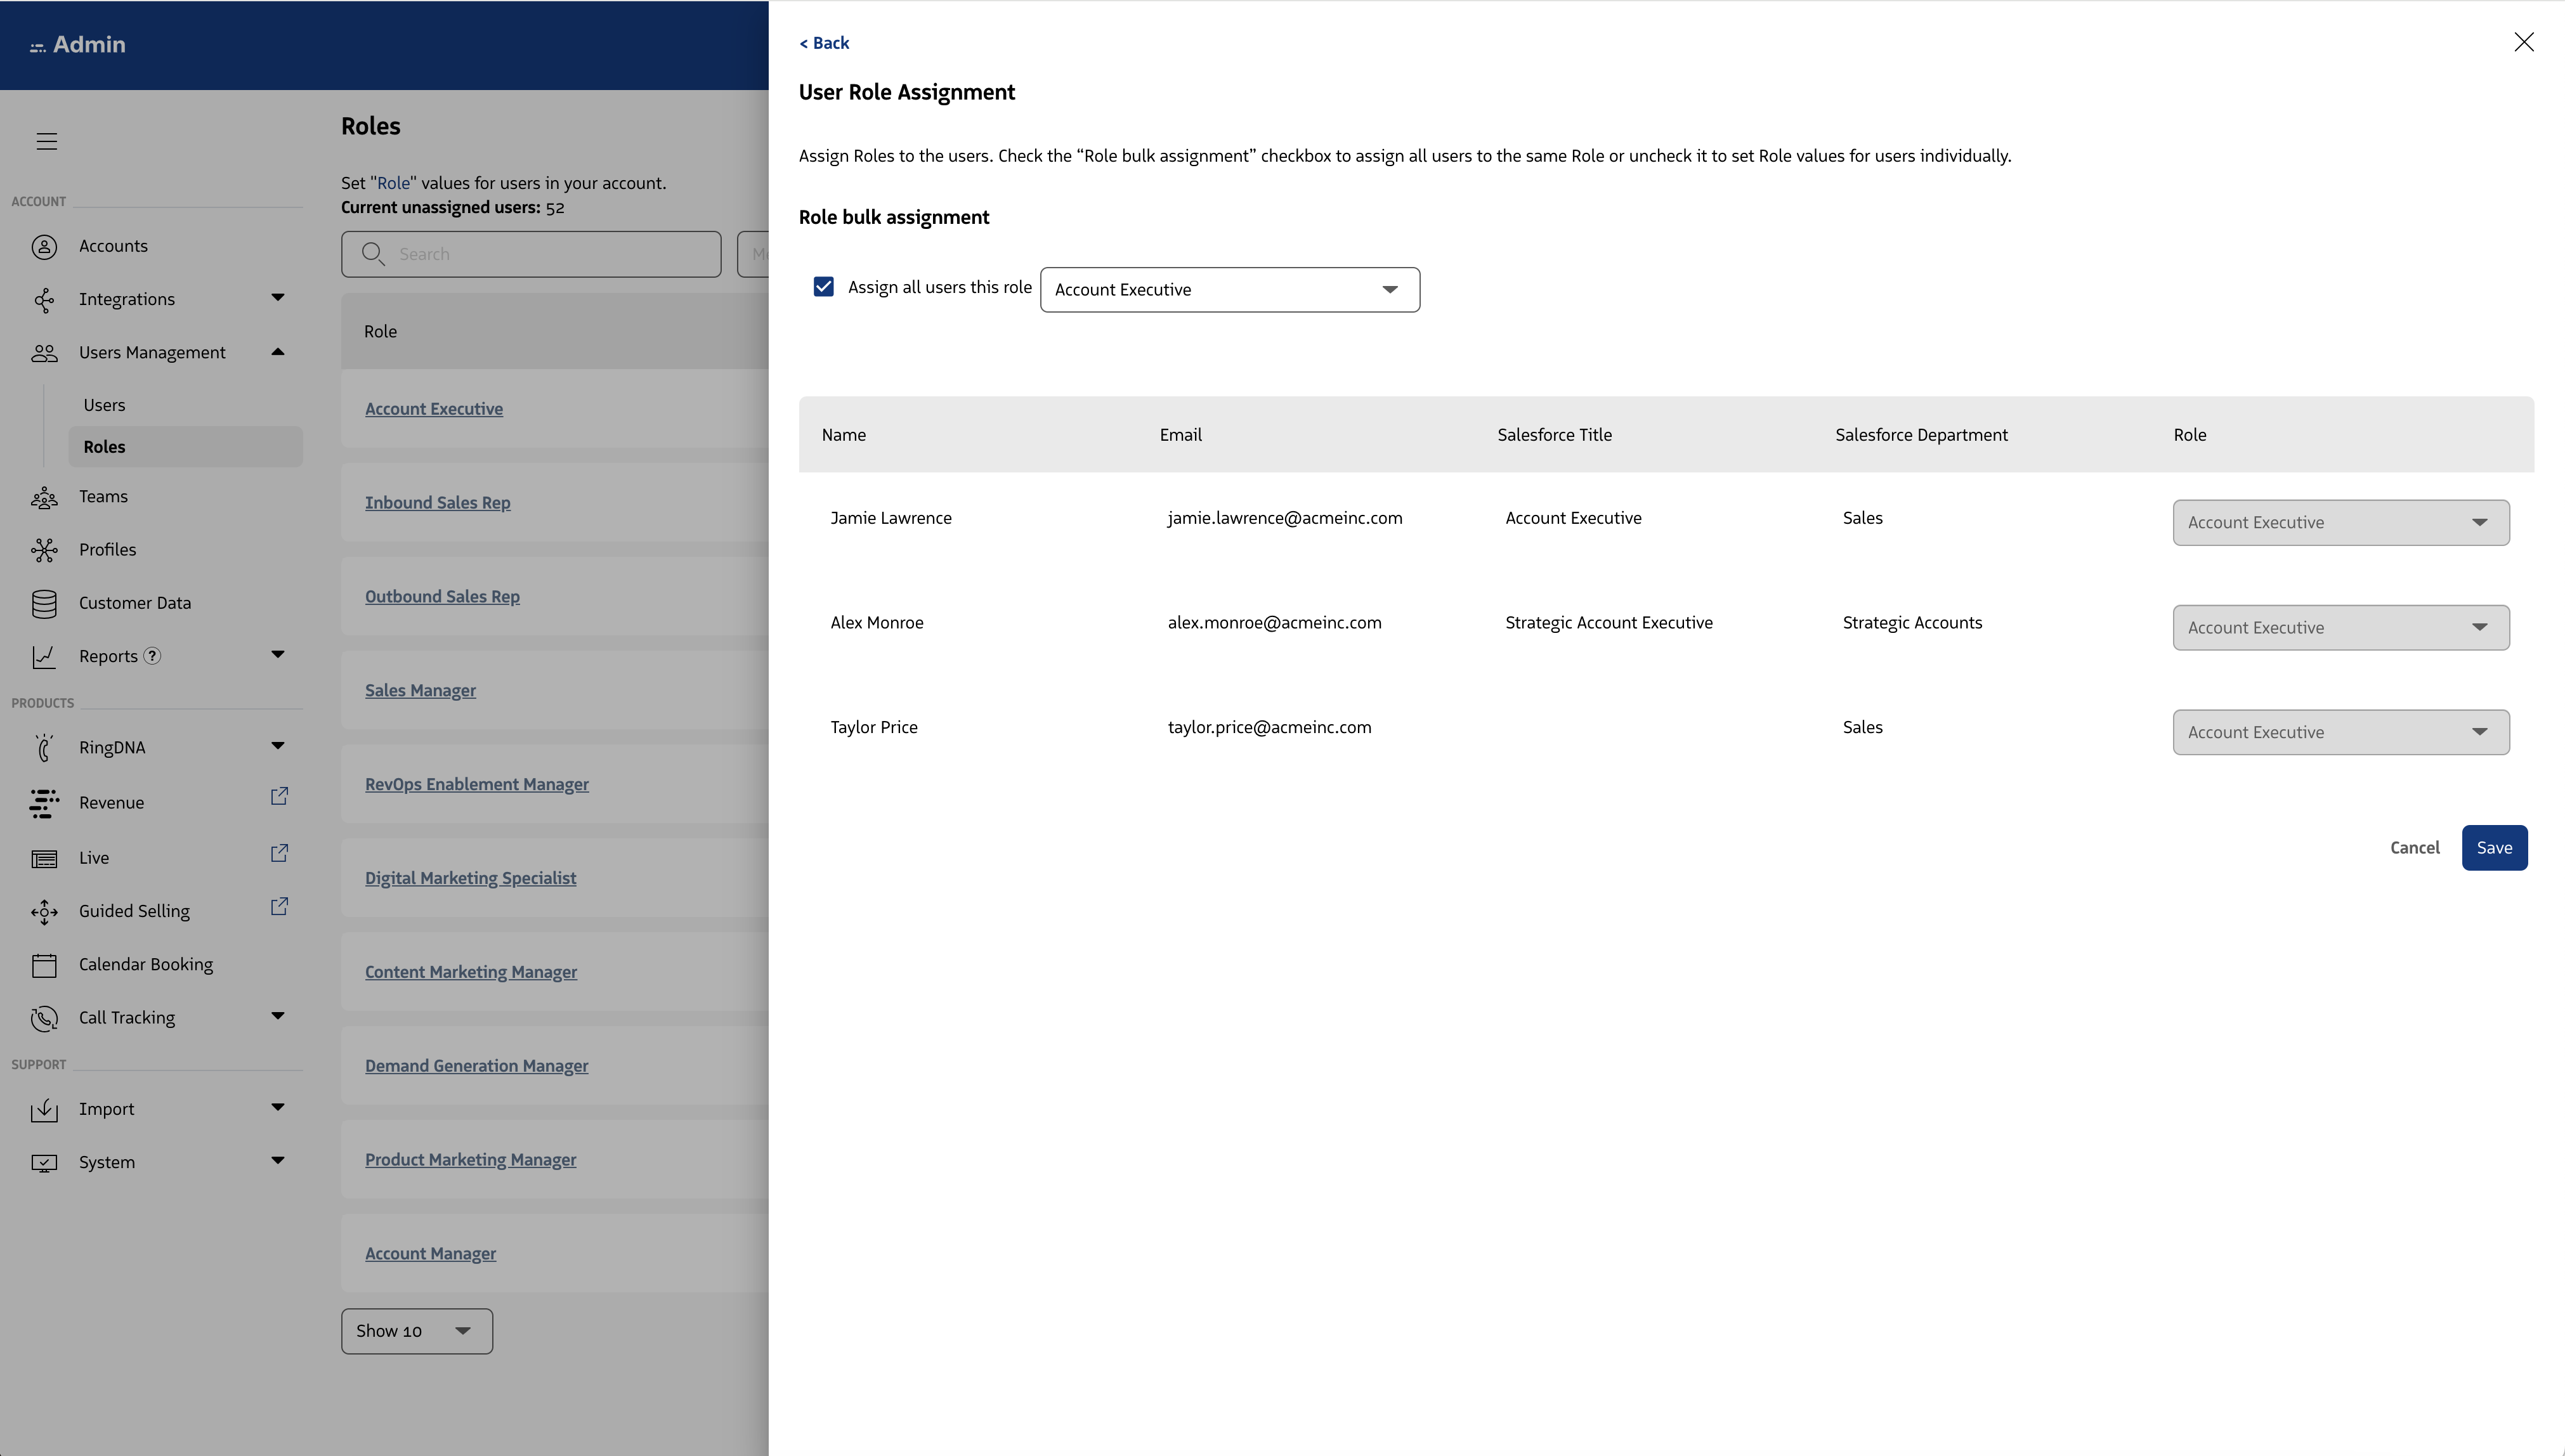Expand the Integrations menu
The width and height of the screenshot is (2565, 1456).
point(278,298)
